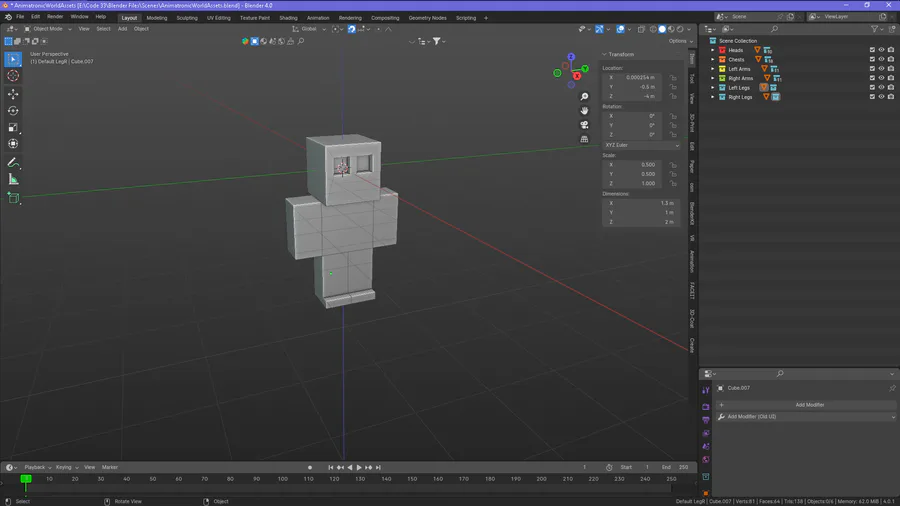The height and width of the screenshot is (506, 900).
Task: Click the green playhead at frame 1
Action: (x=26, y=479)
